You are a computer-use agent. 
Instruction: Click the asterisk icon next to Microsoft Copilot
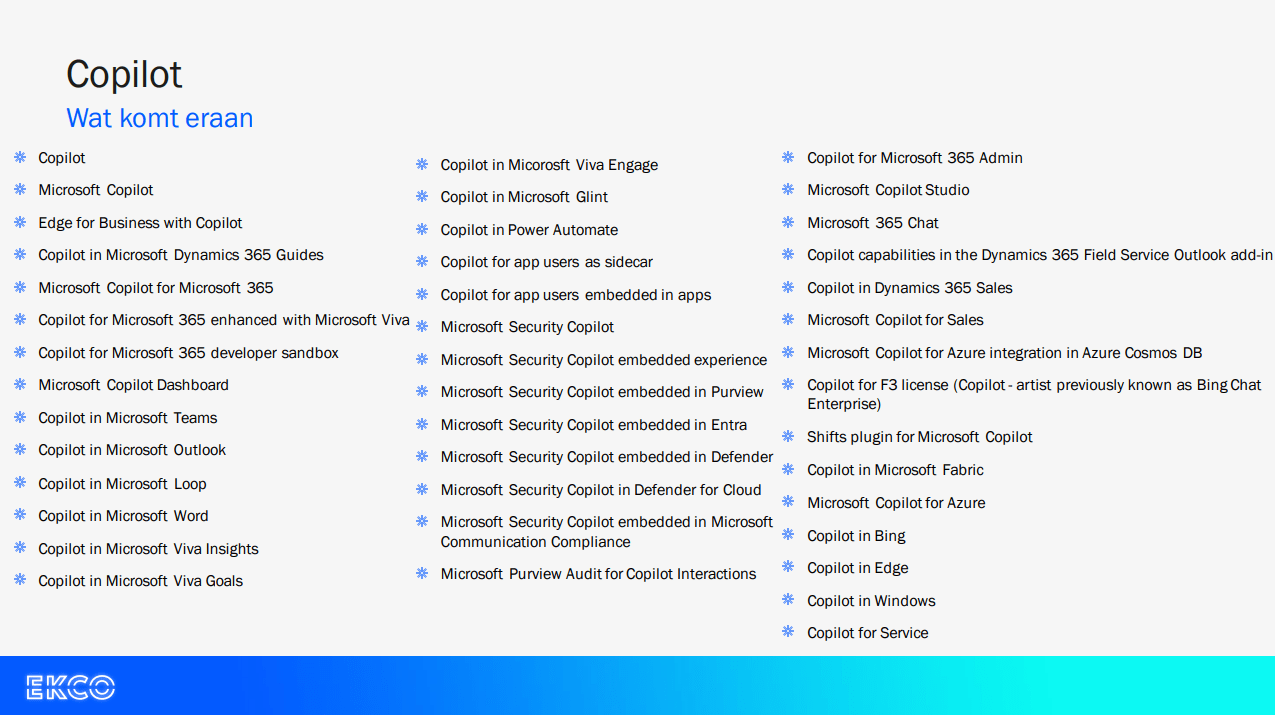point(18,190)
